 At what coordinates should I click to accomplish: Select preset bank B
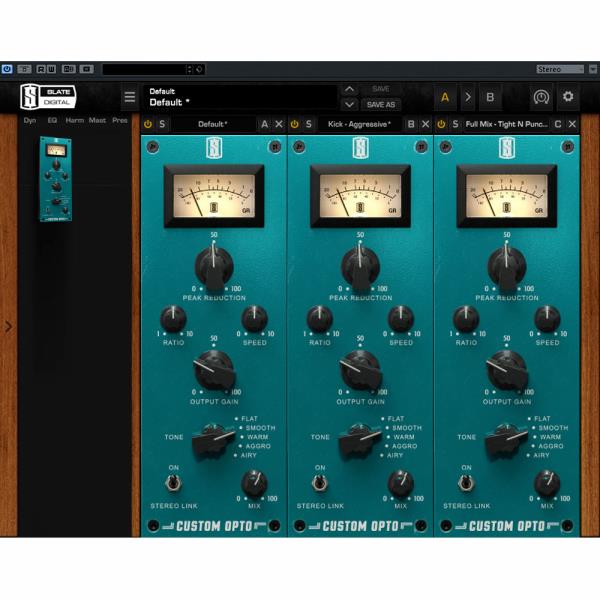click(x=490, y=97)
